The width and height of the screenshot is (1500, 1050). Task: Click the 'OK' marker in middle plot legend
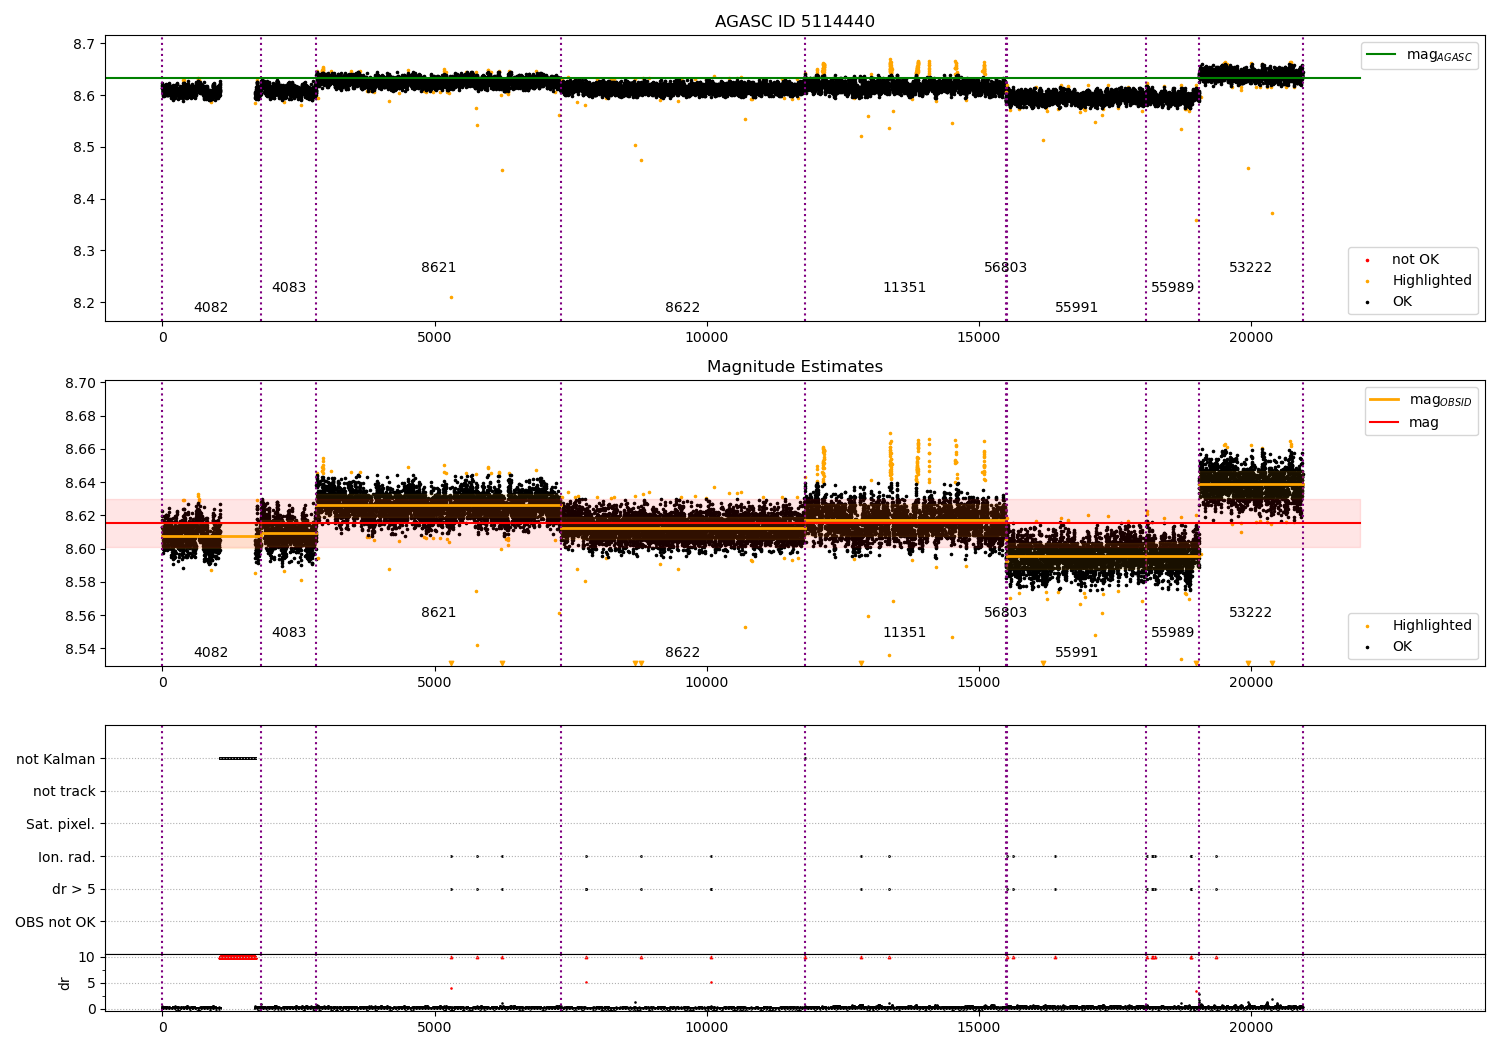point(1368,647)
